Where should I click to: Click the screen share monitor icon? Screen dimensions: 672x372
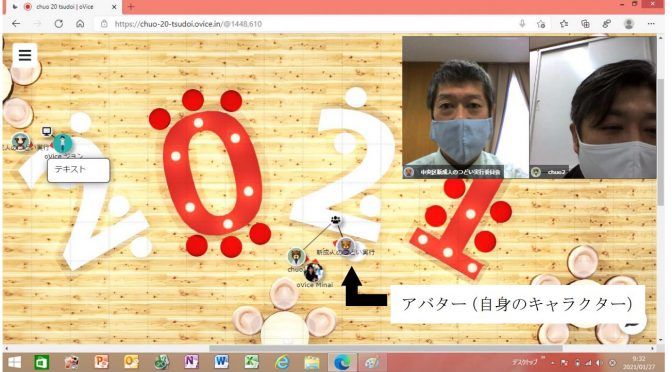47,131
